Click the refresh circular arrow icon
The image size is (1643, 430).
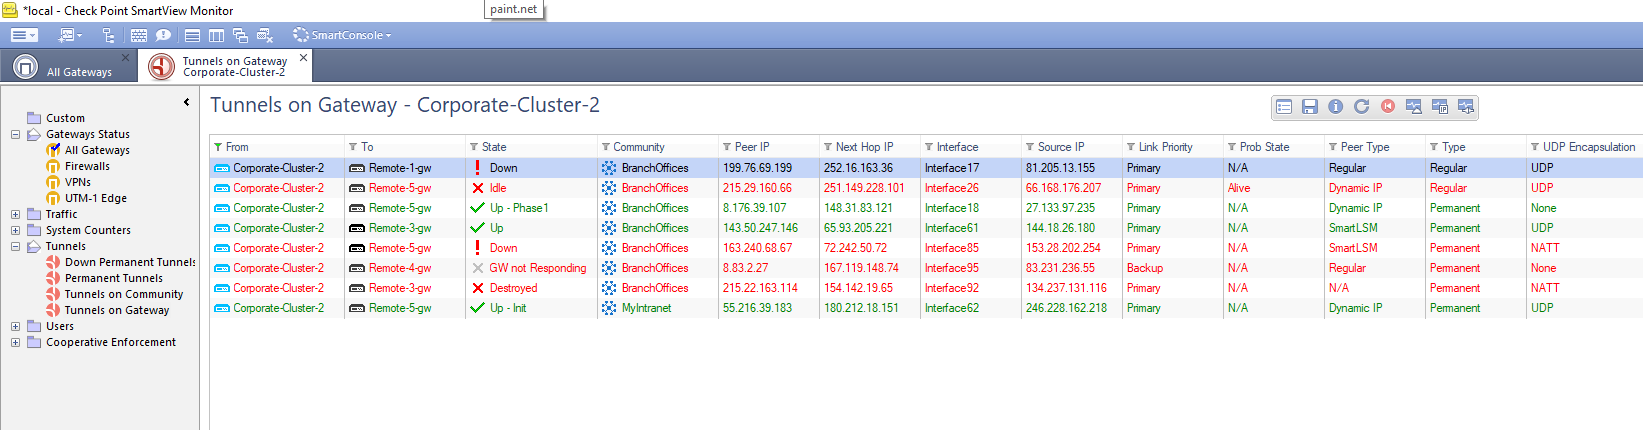[1362, 107]
